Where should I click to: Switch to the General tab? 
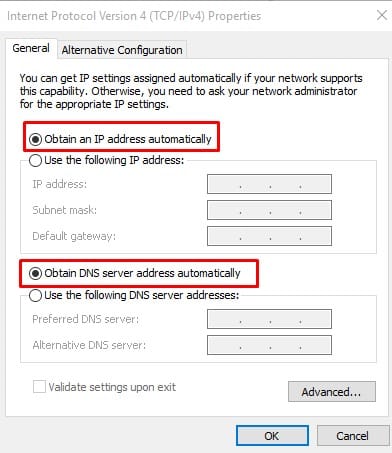(31, 48)
